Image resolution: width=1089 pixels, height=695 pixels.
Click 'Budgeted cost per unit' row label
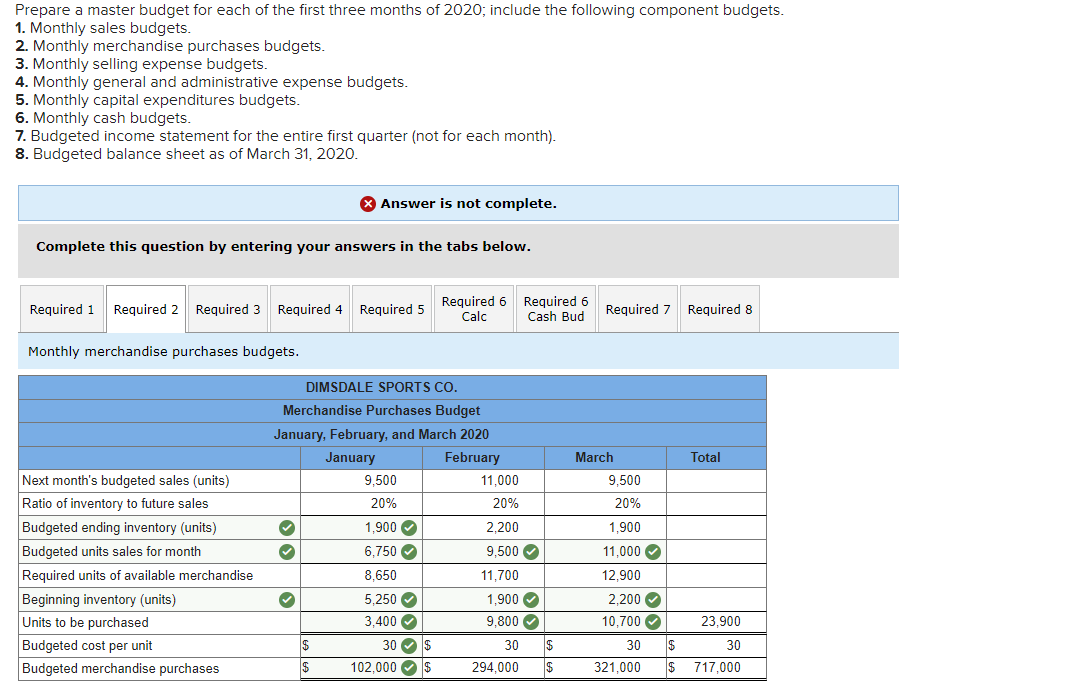coord(87,646)
